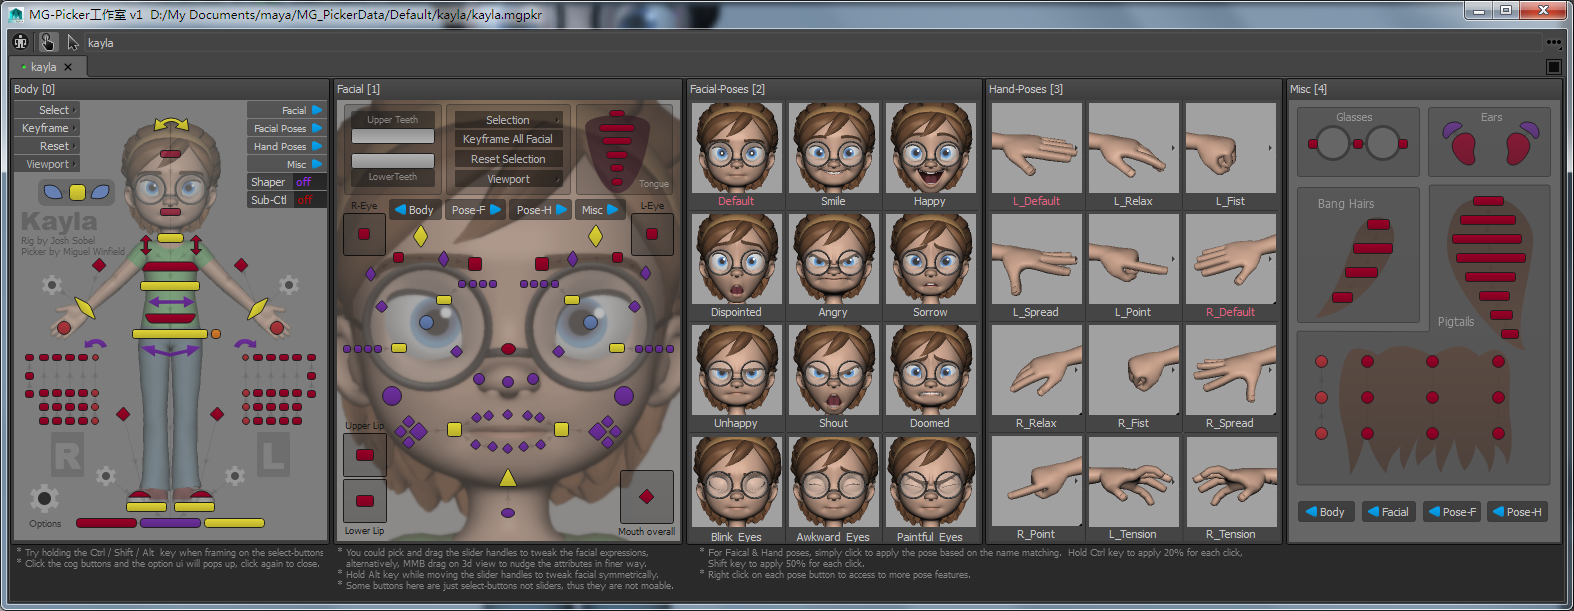
Task: Click the Upper Teeth slider bar
Action: click(392, 136)
